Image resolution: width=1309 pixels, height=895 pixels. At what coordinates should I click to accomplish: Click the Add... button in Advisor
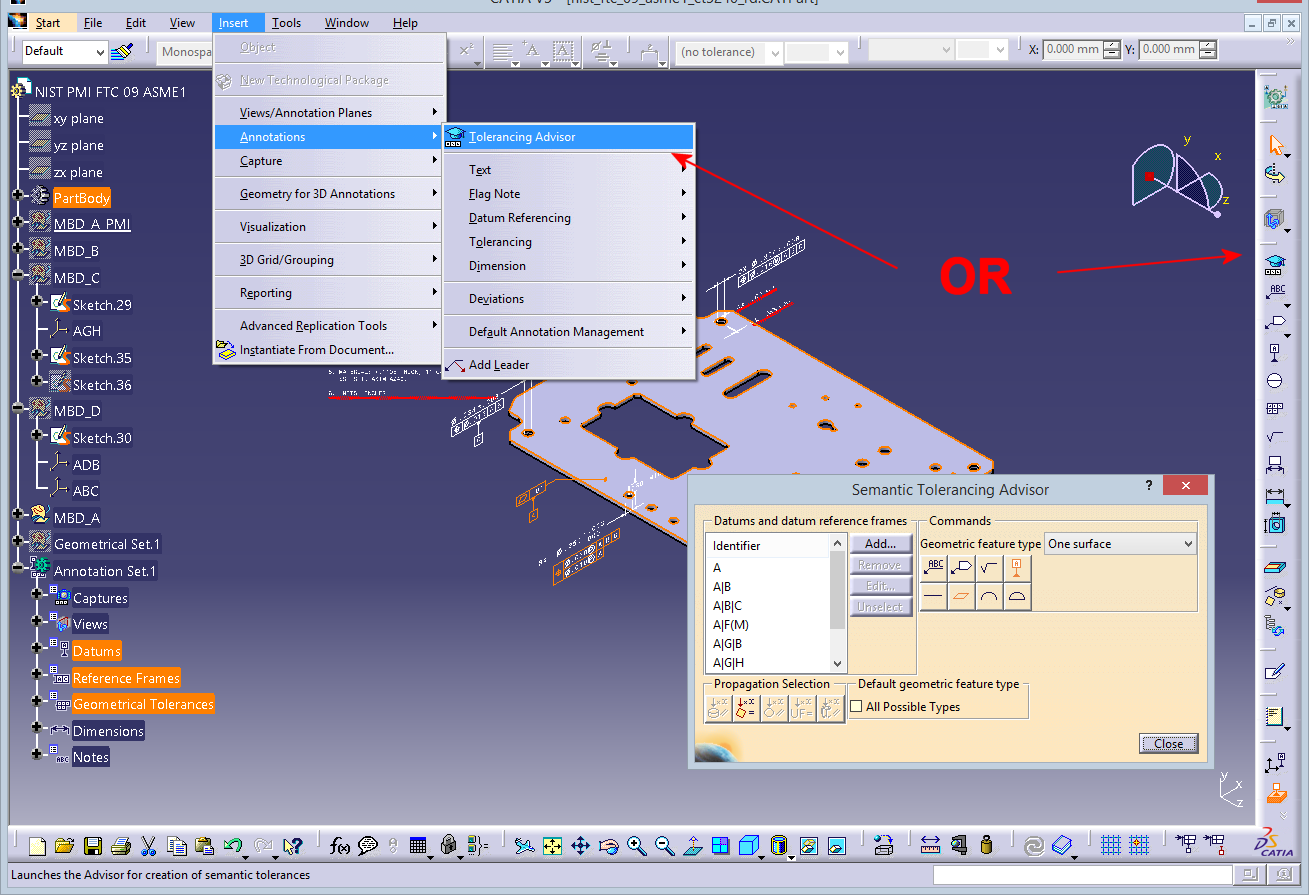click(x=881, y=544)
